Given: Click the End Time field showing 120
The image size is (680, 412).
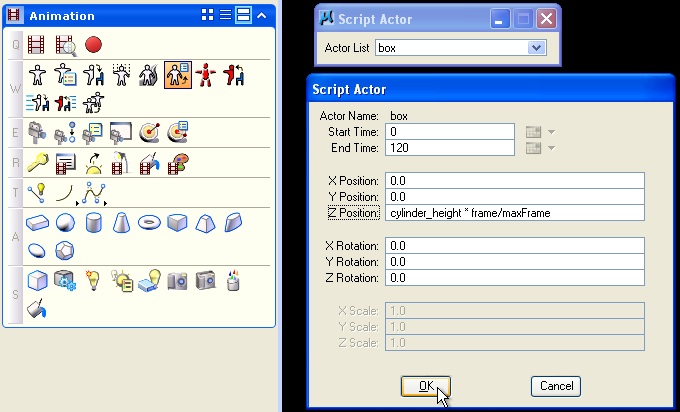Looking at the screenshot, I should pyautogui.click(x=450, y=148).
